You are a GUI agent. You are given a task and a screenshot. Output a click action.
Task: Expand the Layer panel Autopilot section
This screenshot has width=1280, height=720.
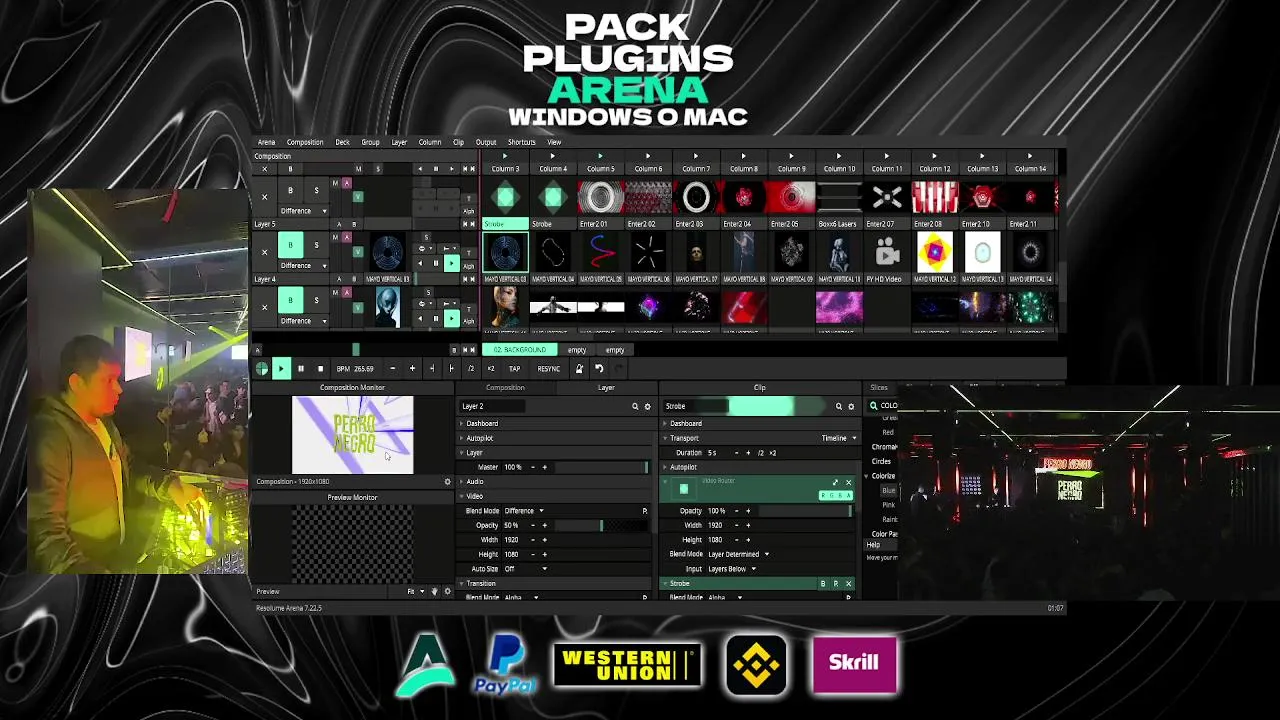(x=479, y=438)
